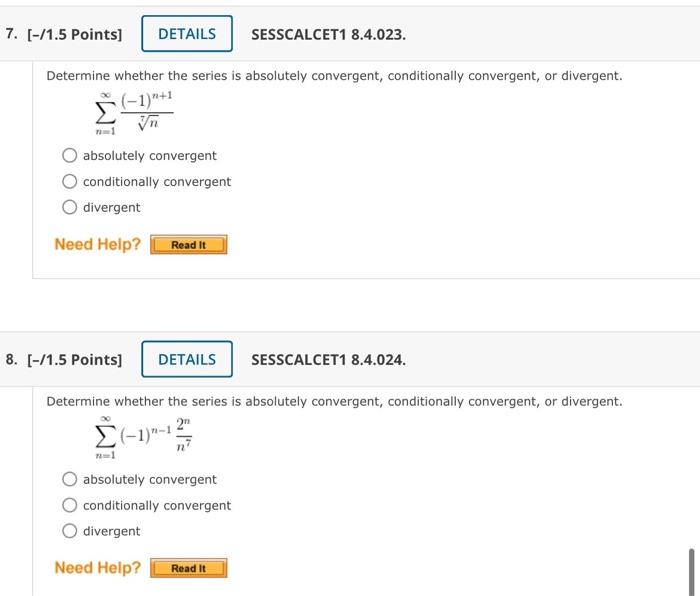Click the page scrollbar thumb on the right
This screenshot has height=596, width=700.
(x=691, y=570)
